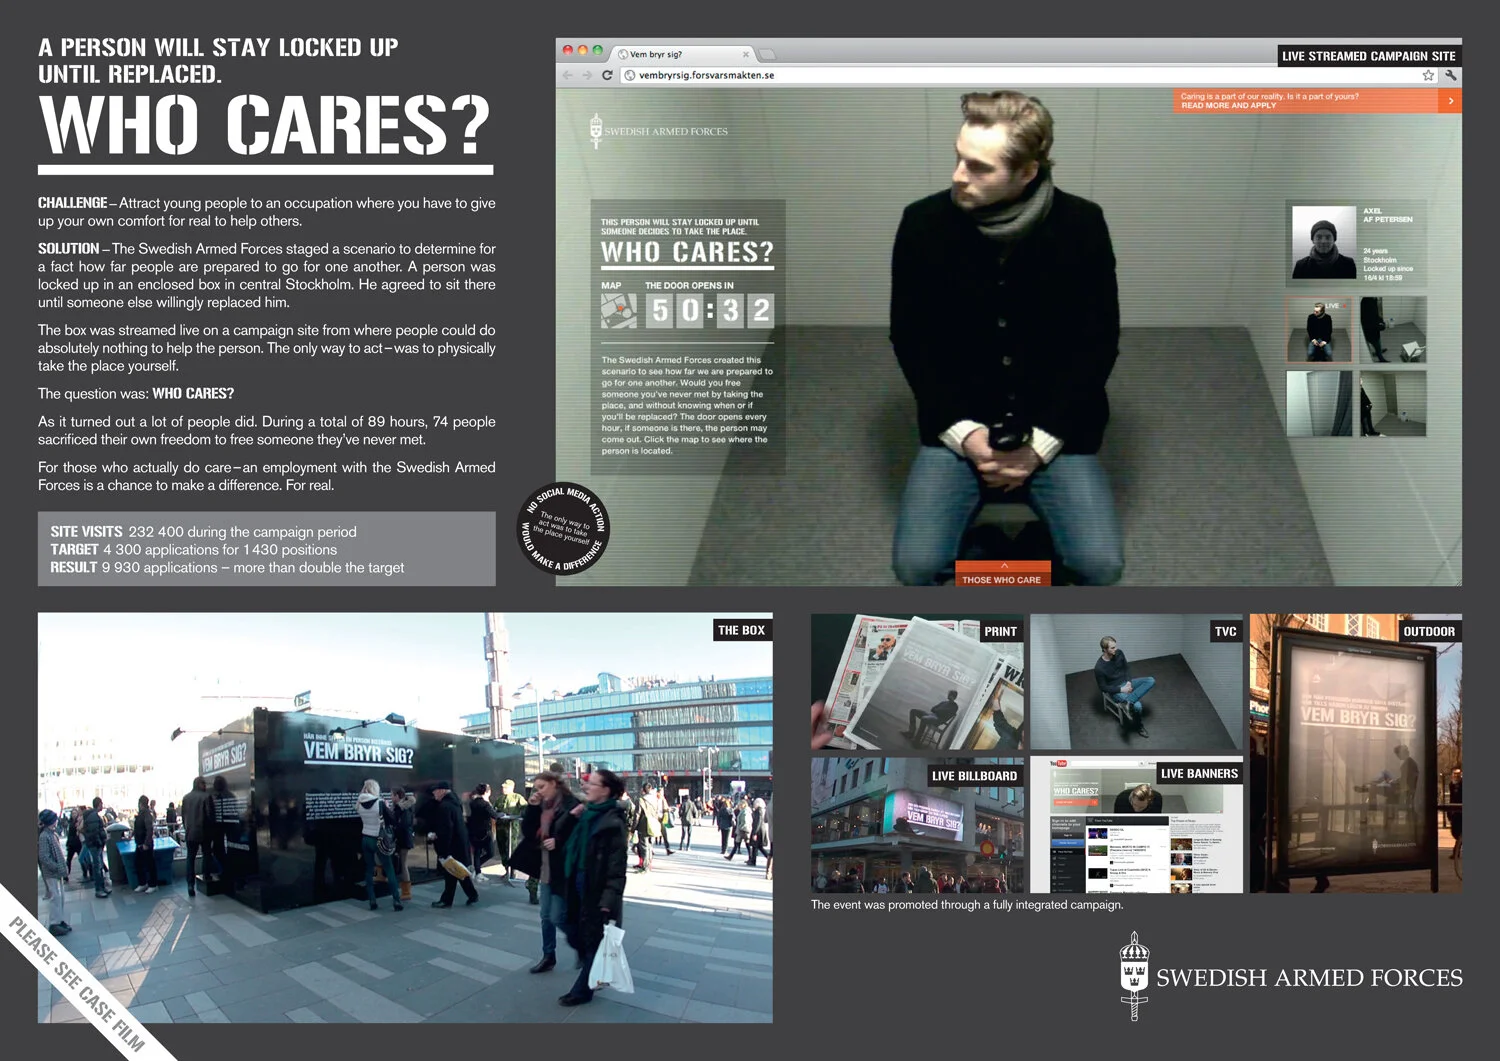Screen dimensions: 1500x1061
Task: Click the 'LIVE STREAMED CAMPAIGN SITE' label
Action: [x=1368, y=56]
